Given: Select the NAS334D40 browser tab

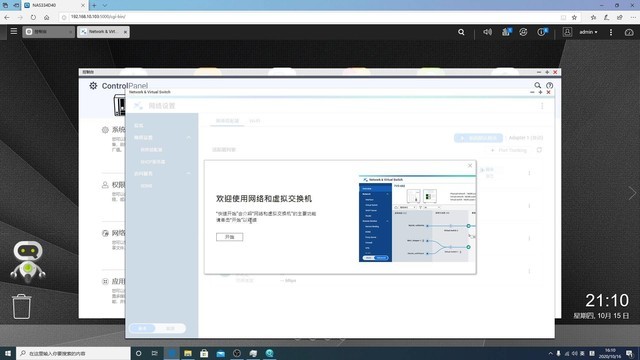Looking at the screenshot, I should click(54, 5).
